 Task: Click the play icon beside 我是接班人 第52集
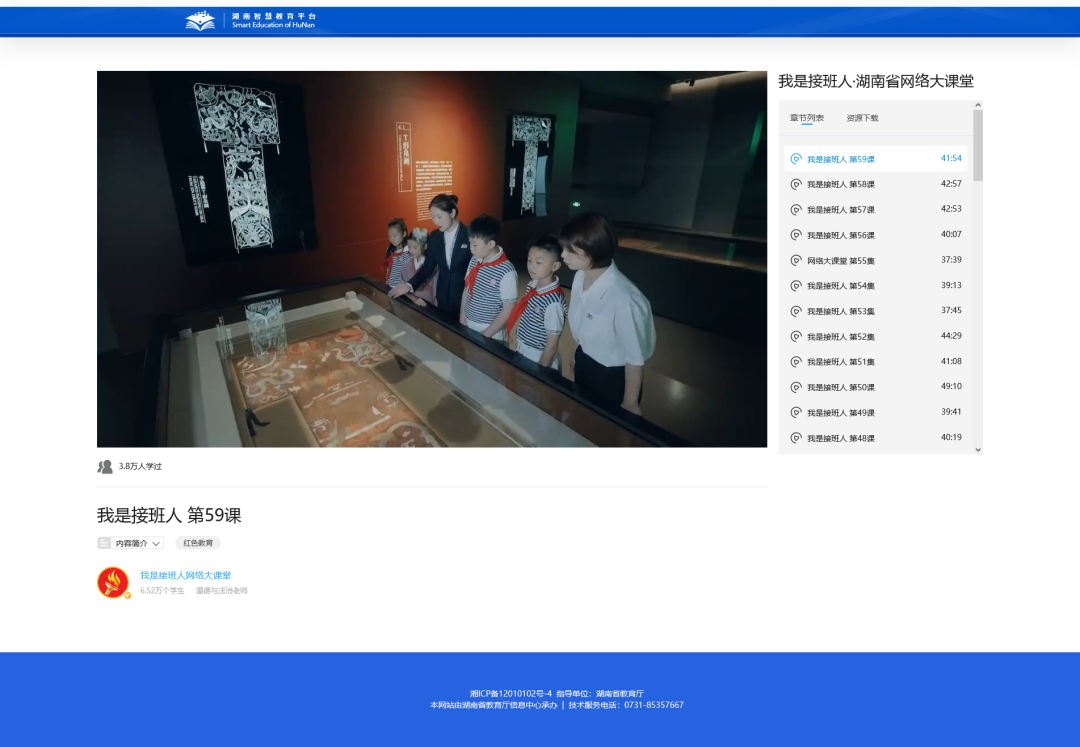[796, 337]
